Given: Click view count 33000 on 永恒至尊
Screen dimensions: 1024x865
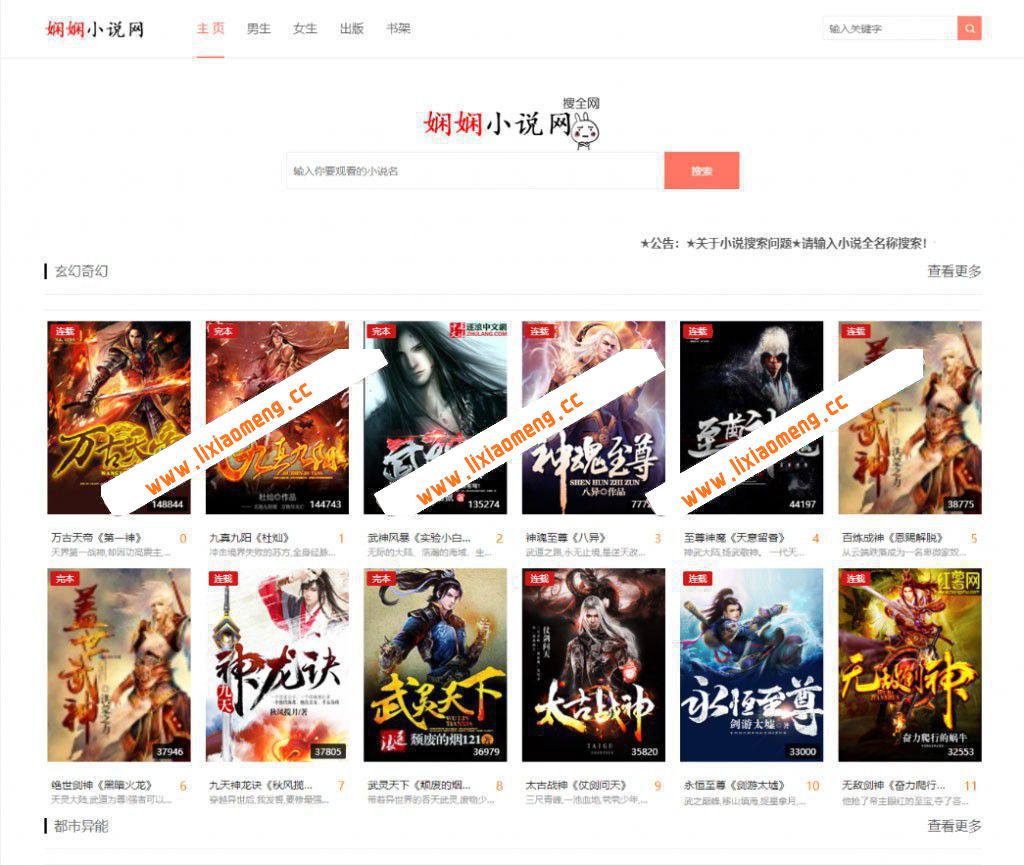Looking at the screenshot, I should pos(803,752).
